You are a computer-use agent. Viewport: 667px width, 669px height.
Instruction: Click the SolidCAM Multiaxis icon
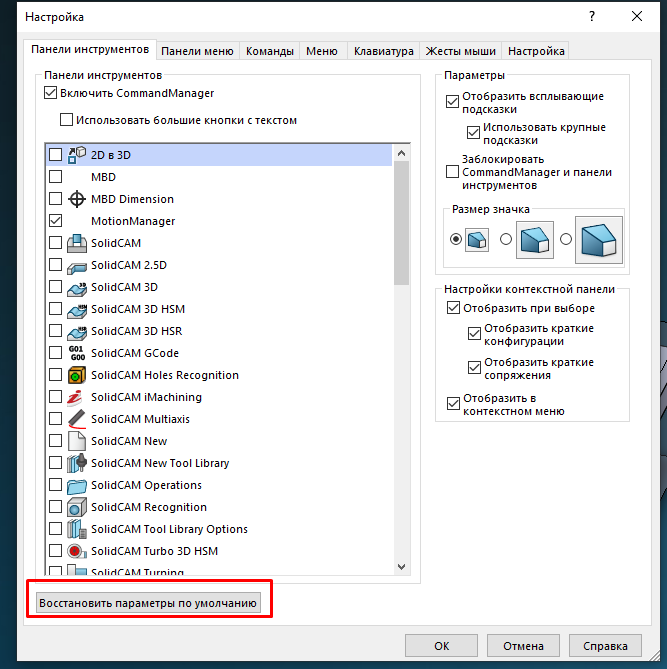(77, 419)
